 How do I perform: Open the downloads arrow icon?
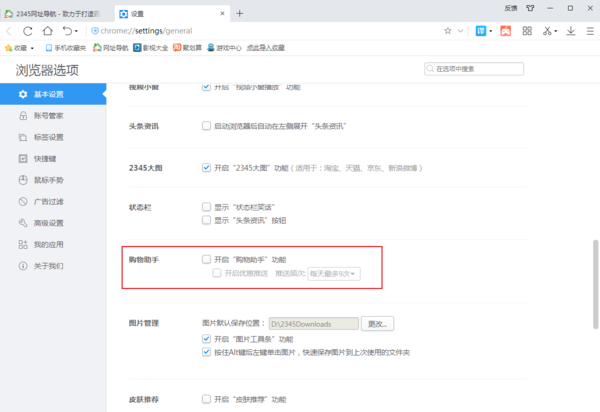click(571, 30)
